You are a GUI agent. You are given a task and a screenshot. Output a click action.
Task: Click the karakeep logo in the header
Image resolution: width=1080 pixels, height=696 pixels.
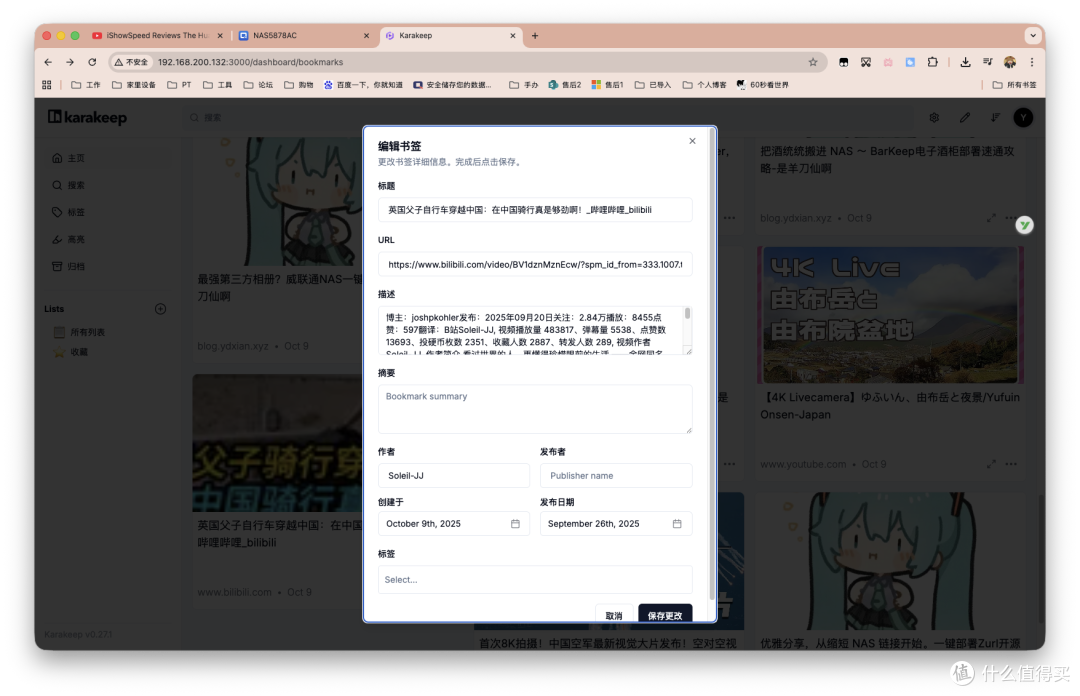click(x=87, y=117)
